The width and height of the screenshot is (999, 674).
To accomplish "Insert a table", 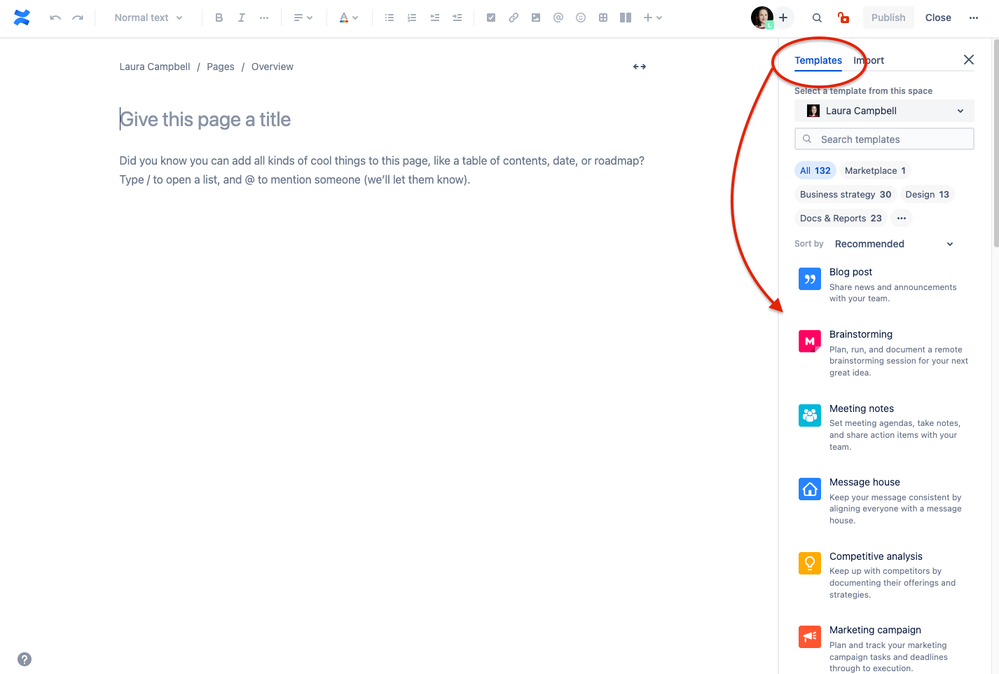I will coord(602,17).
